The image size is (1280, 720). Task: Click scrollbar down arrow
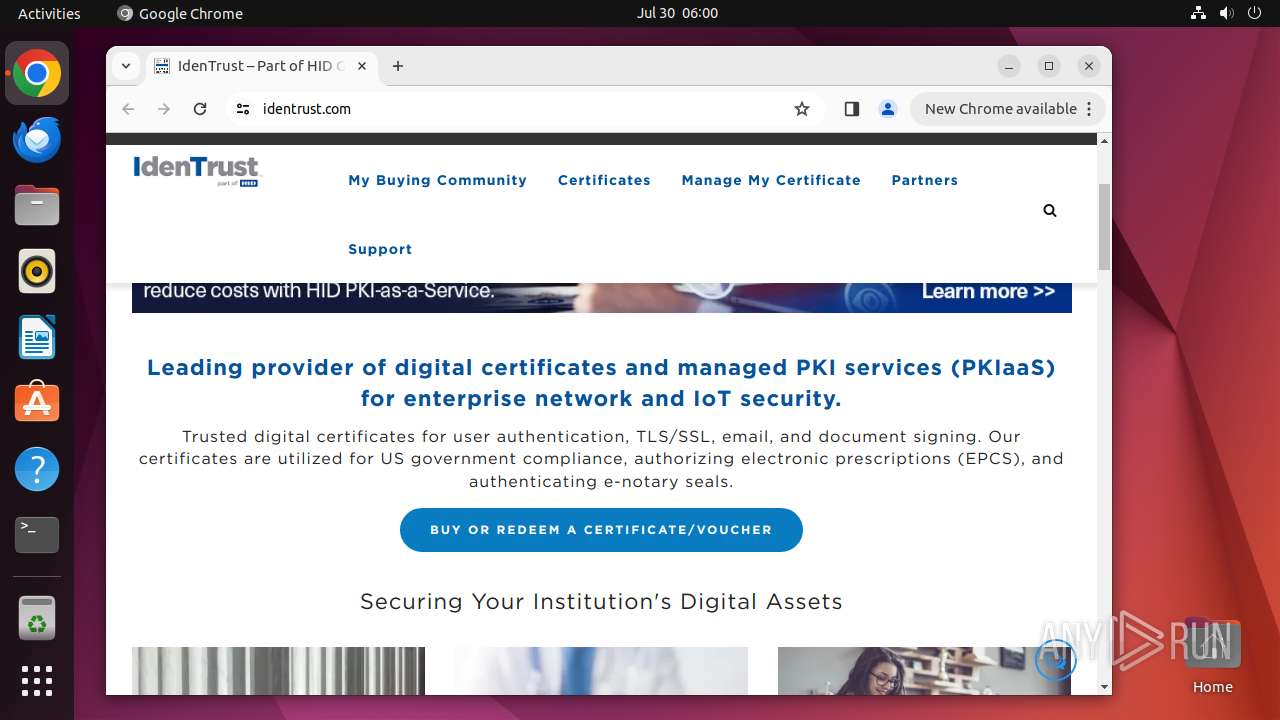click(x=1104, y=687)
